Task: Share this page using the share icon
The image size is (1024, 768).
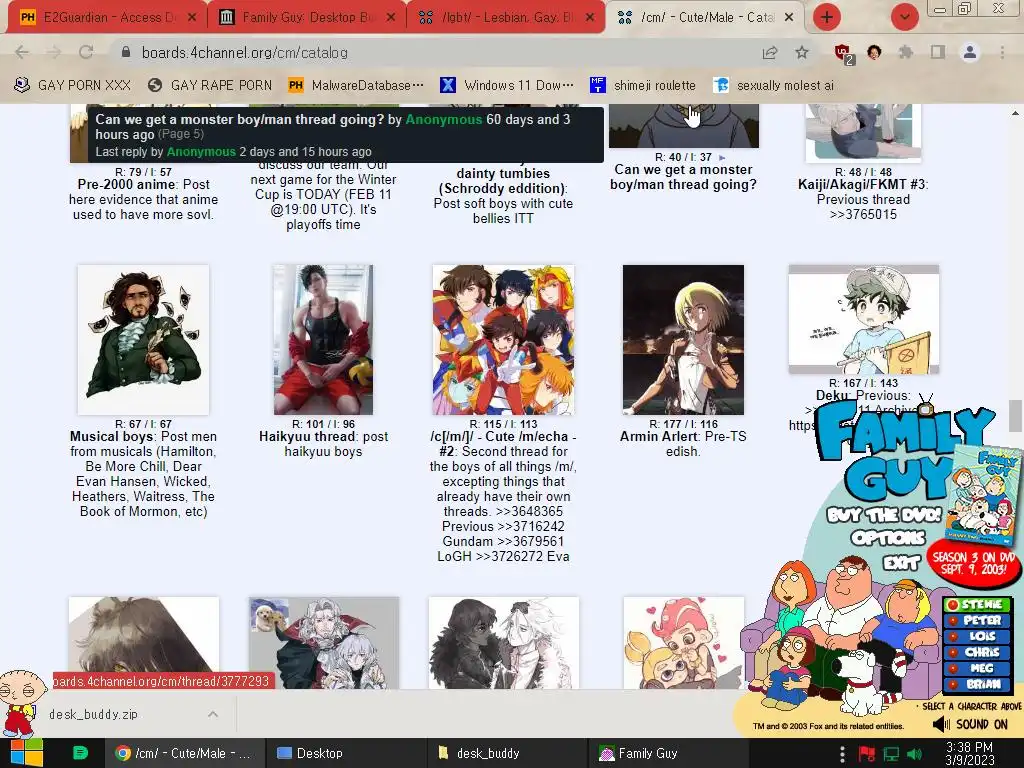Action: pos(770,52)
